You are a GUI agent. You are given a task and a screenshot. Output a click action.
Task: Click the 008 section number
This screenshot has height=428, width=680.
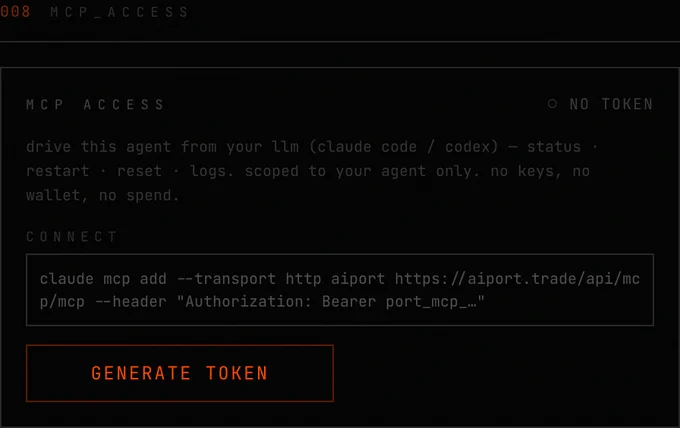pyautogui.click(x=15, y=11)
